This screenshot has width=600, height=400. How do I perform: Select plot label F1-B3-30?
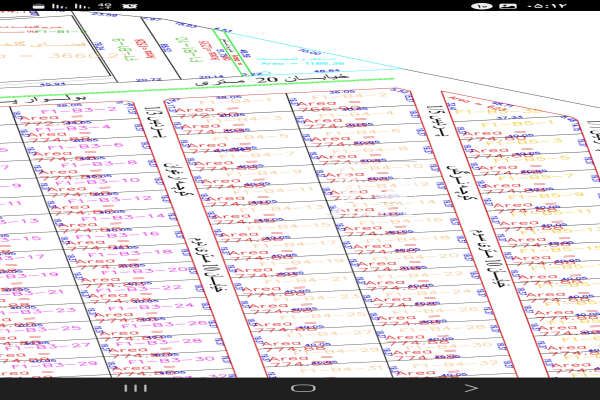[171, 361]
